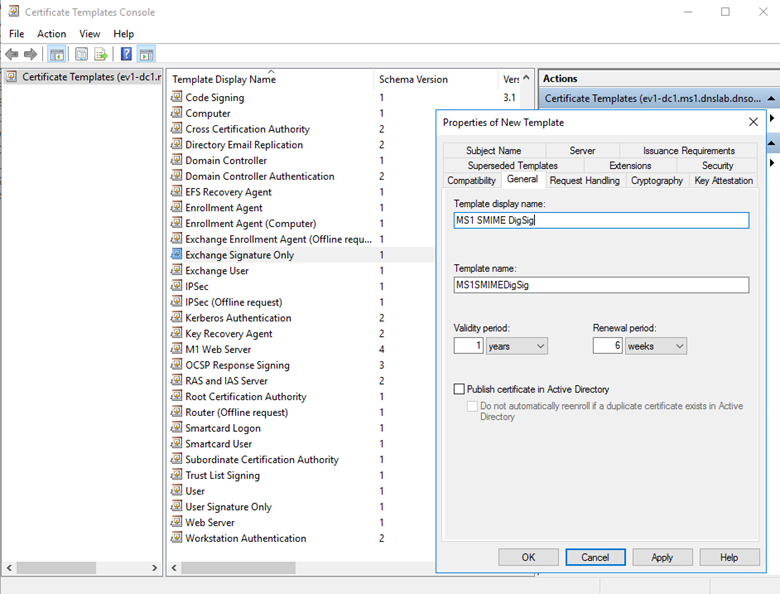Toggle the show/hide console tree icon
780x594 pixels.
click(58, 54)
